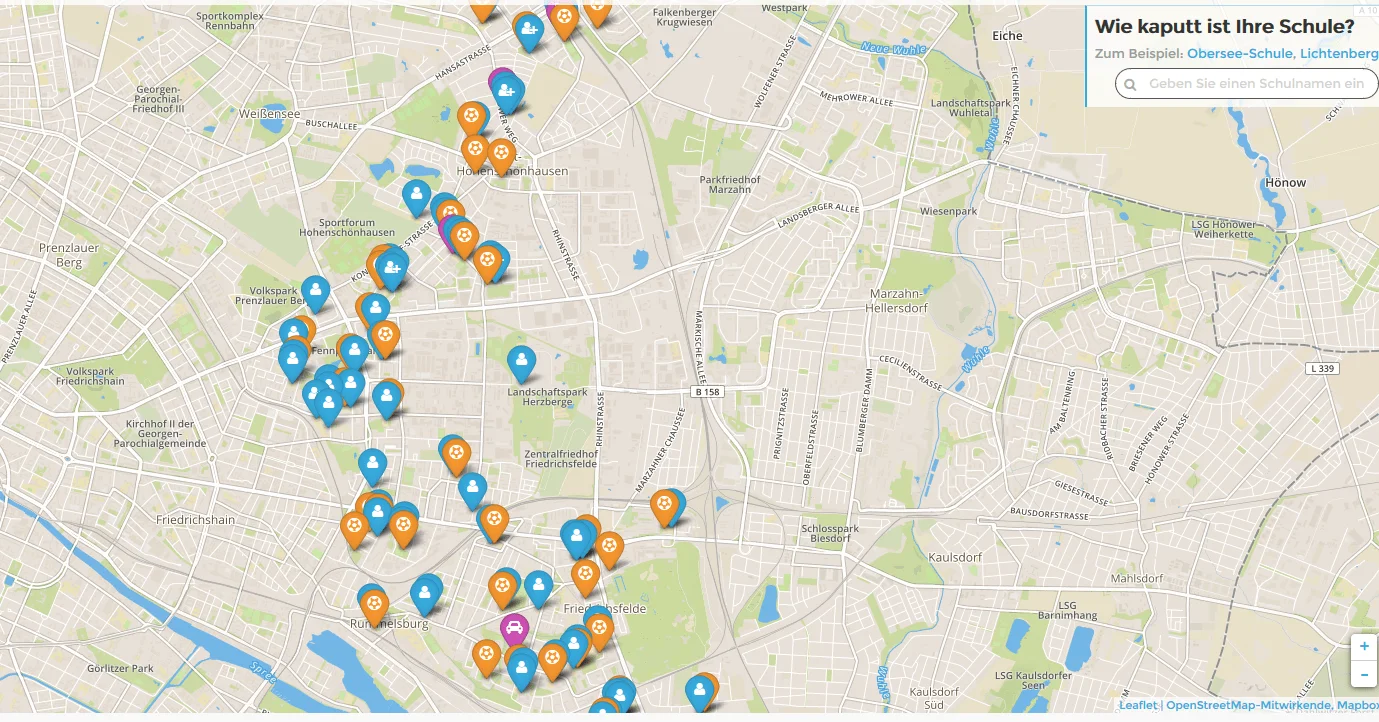Select the orange marker beside Marzahner Chaussee
Screen dimensions: 1379x722
pos(664,505)
